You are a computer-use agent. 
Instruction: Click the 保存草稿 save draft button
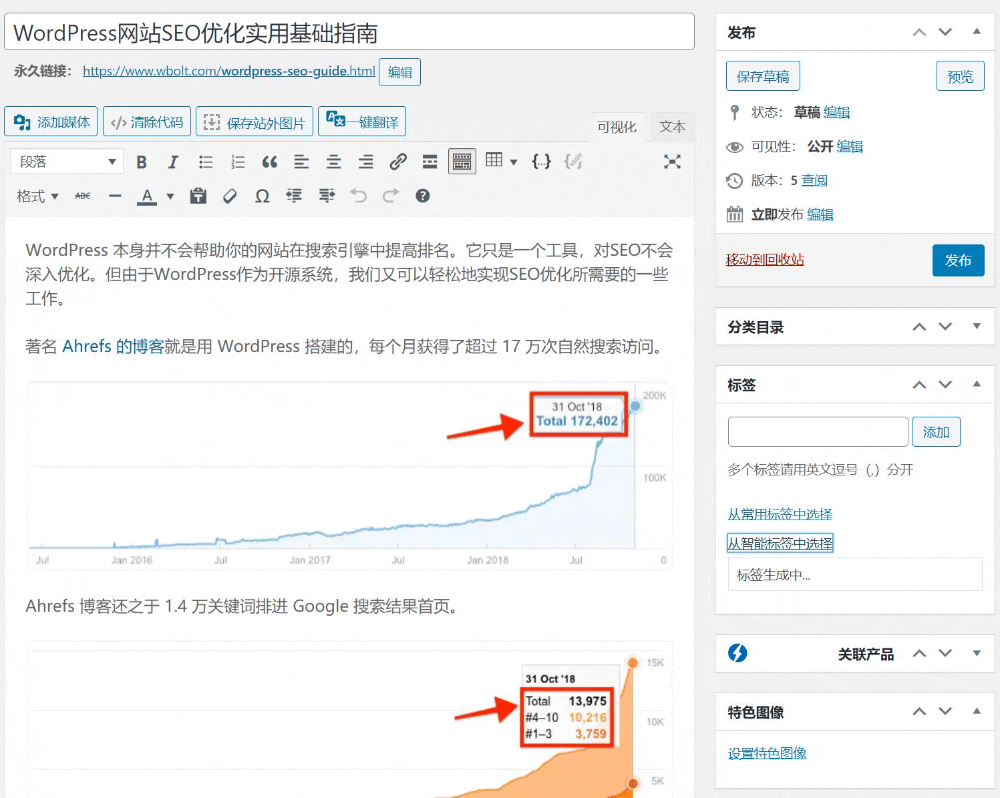pos(764,75)
